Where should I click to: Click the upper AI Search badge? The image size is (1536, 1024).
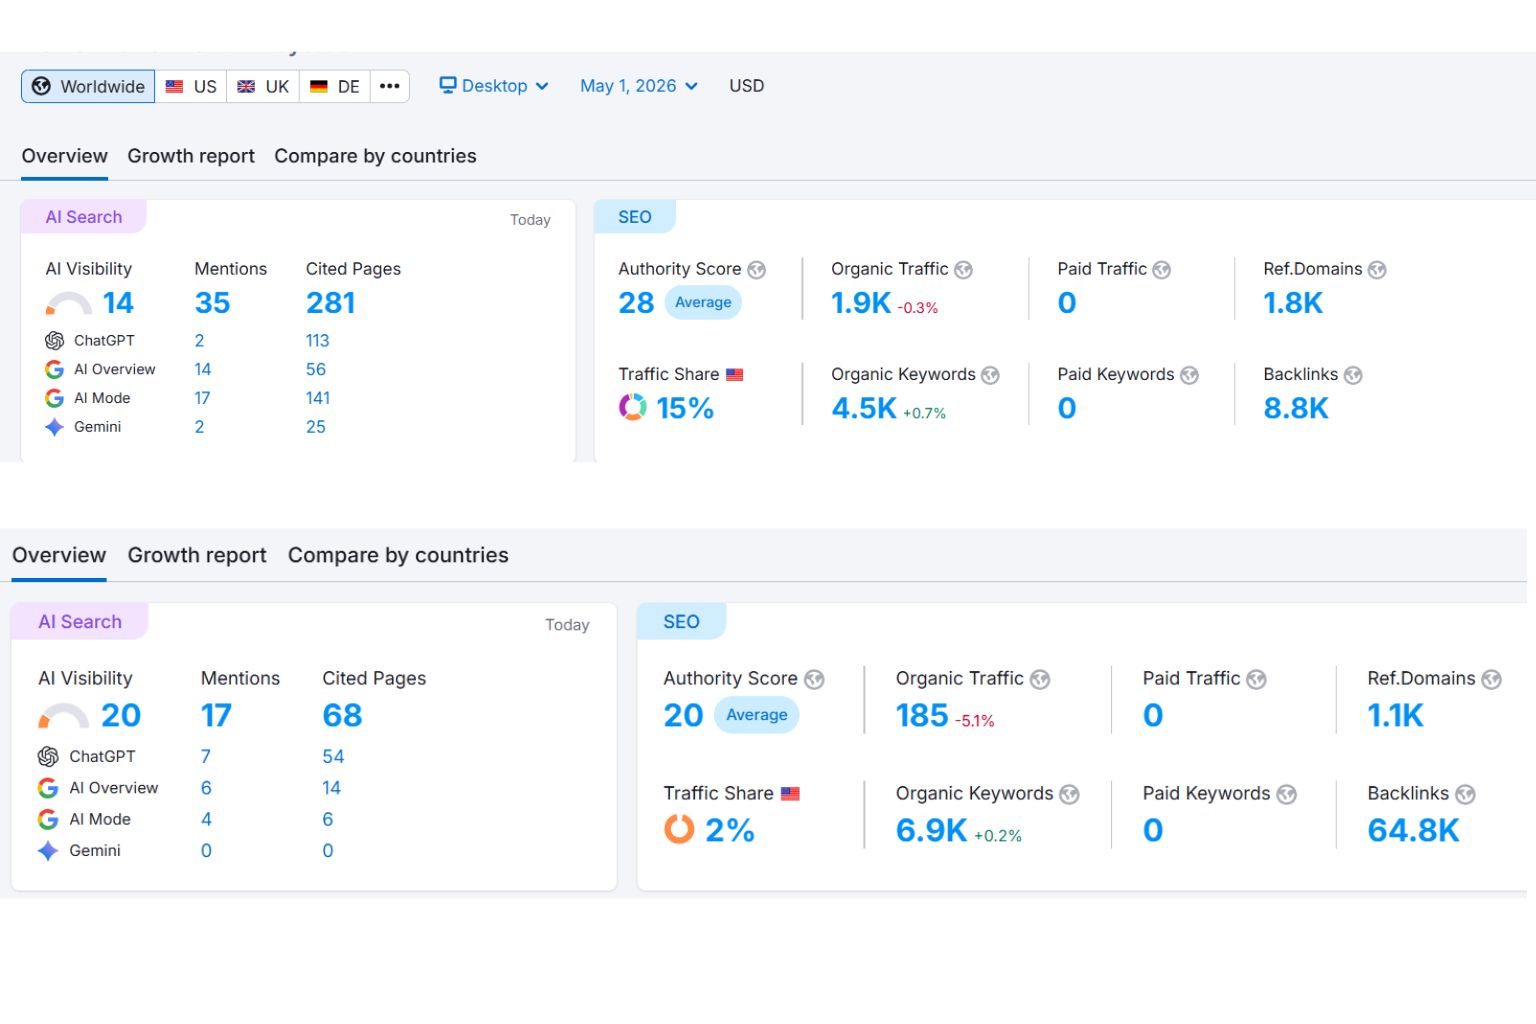(84, 217)
